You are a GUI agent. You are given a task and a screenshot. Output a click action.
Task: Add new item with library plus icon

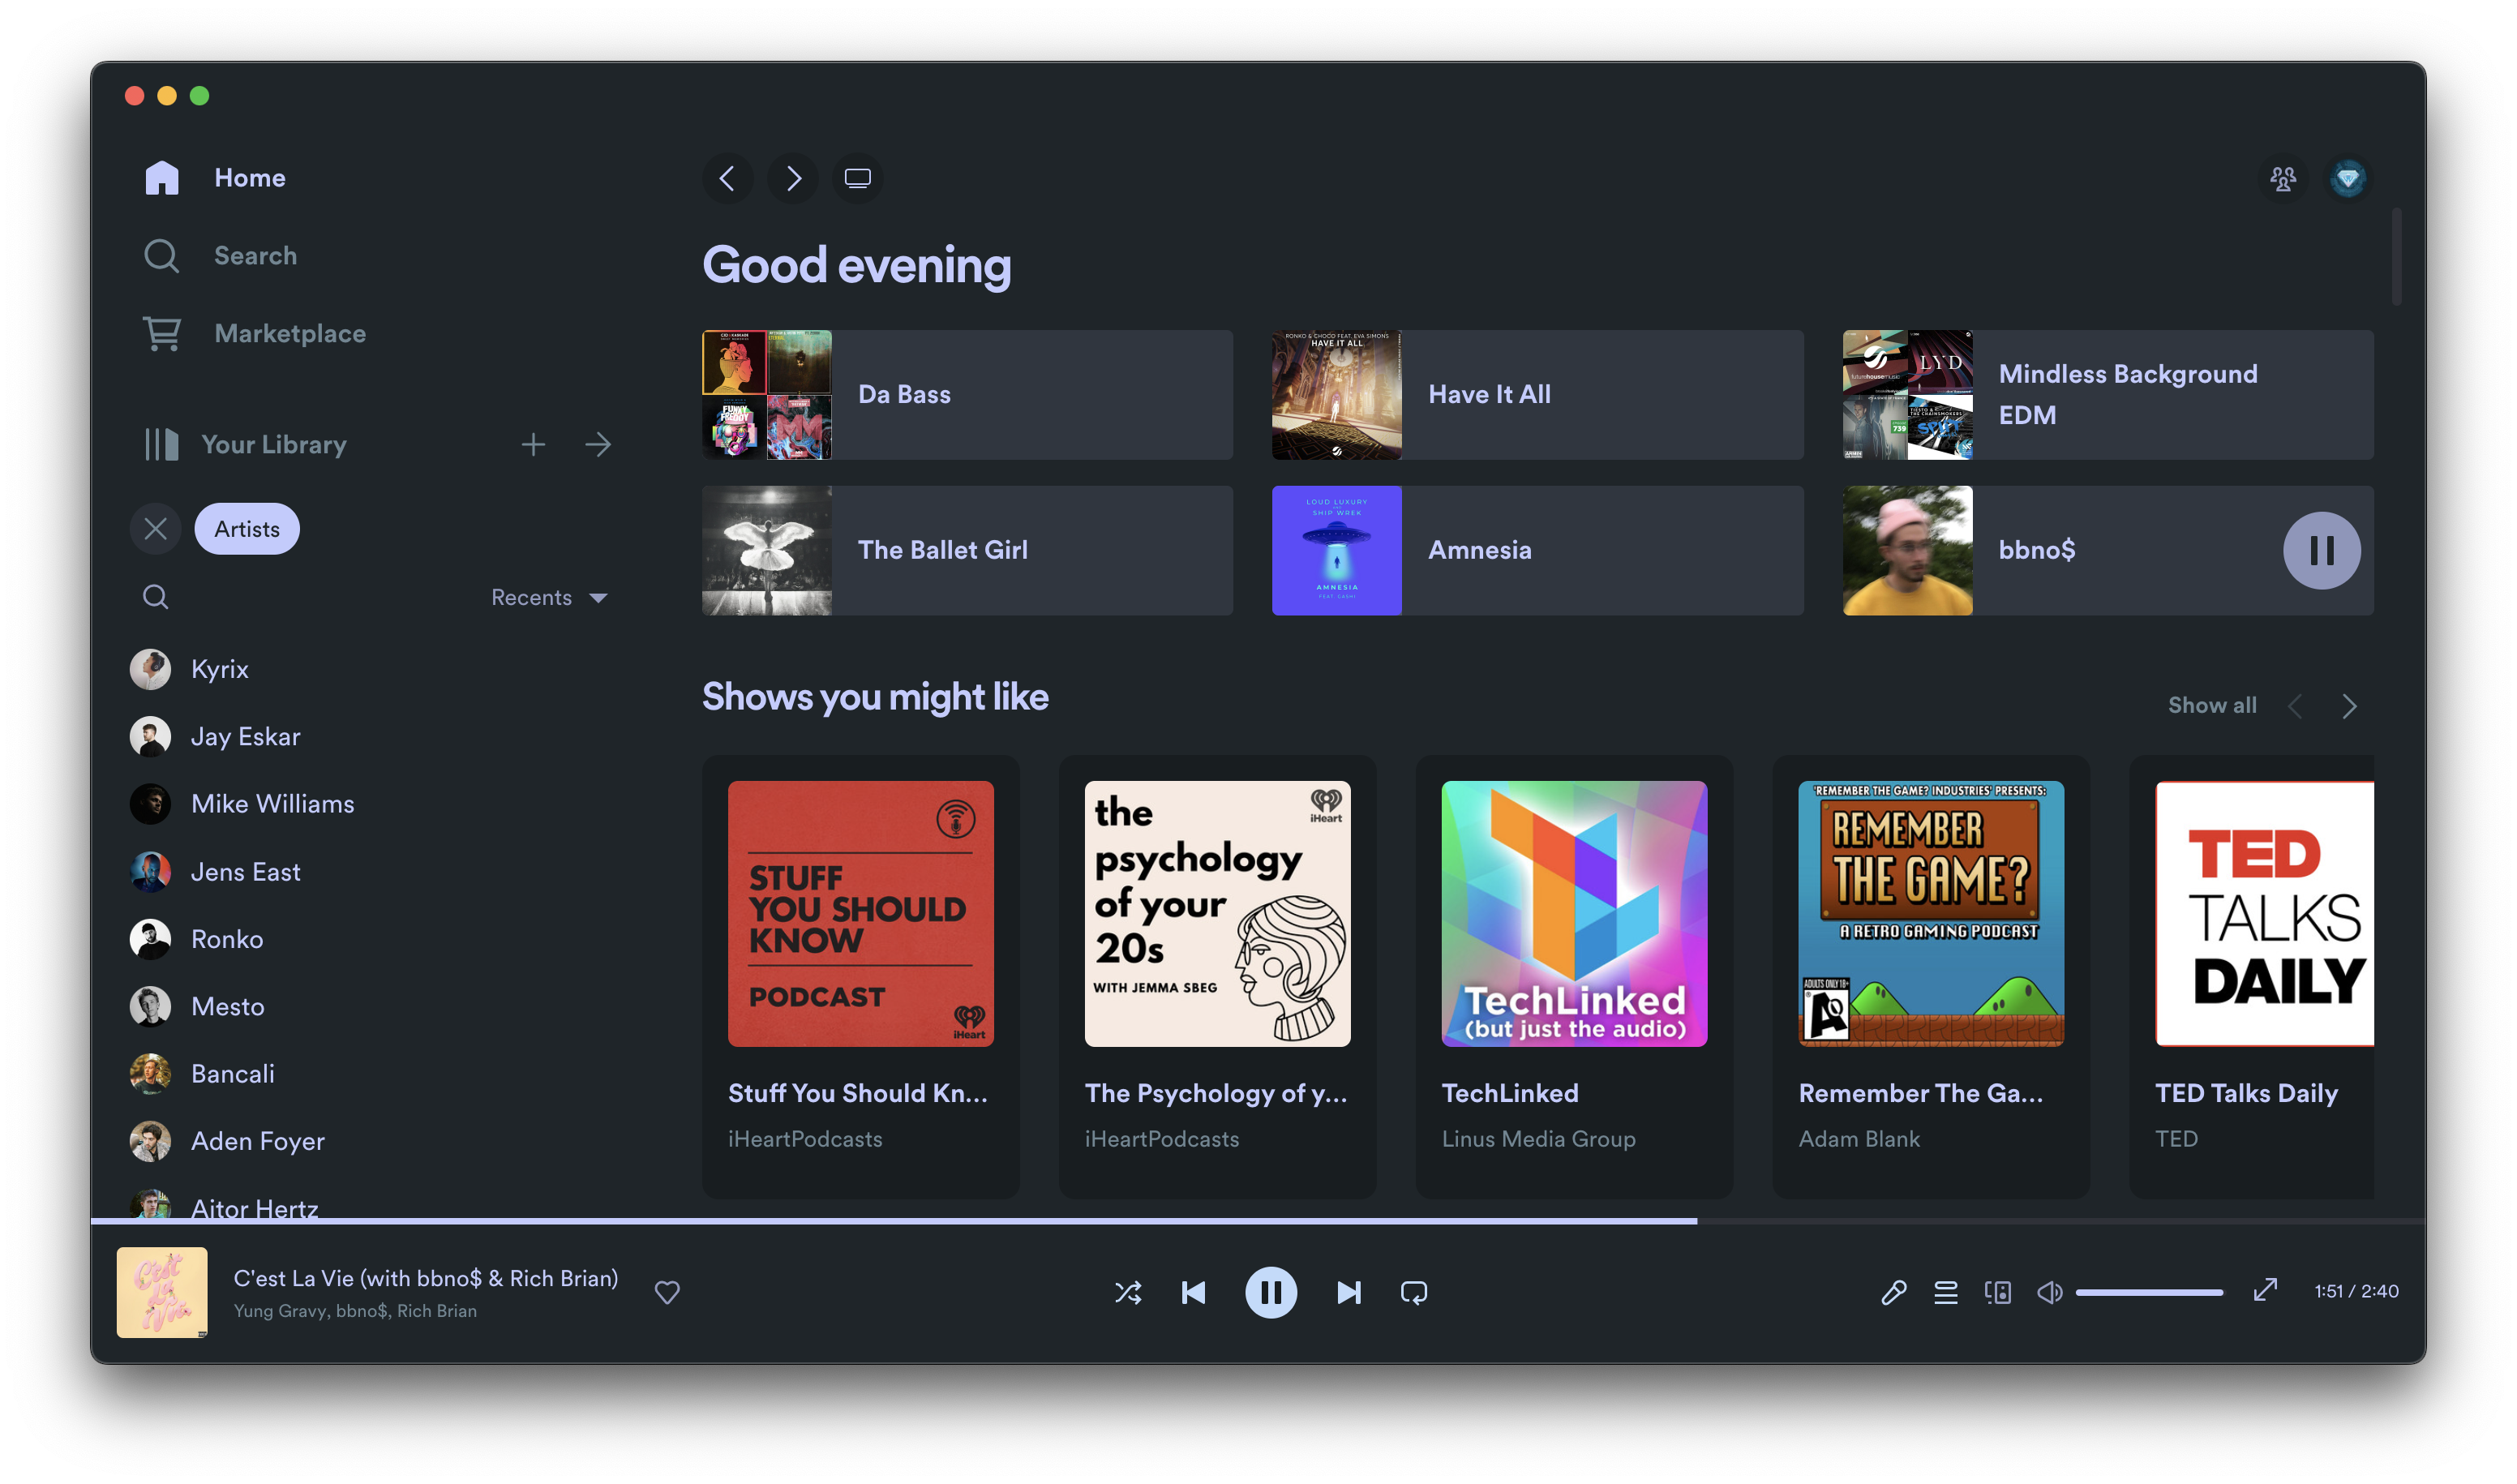pyautogui.click(x=533, y=444)
